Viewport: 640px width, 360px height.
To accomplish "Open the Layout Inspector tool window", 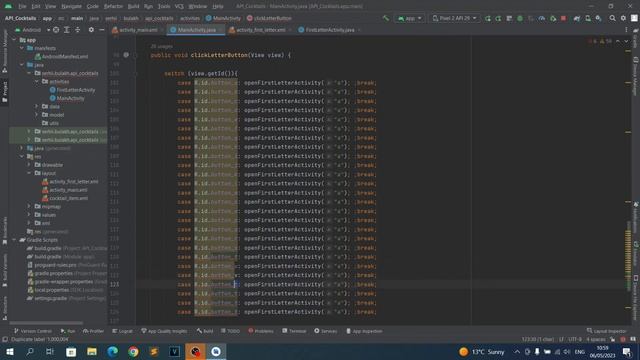I will pos(606,331).
